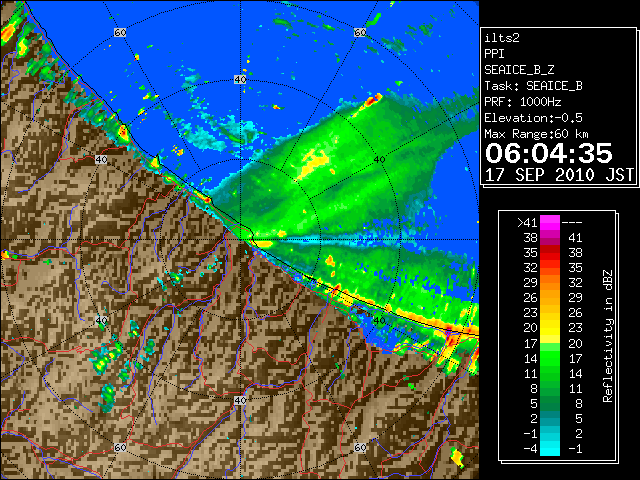Pick the yellow band of the reflectivity scale
Viewport: 640px width, 480px height.
point(550,328)
